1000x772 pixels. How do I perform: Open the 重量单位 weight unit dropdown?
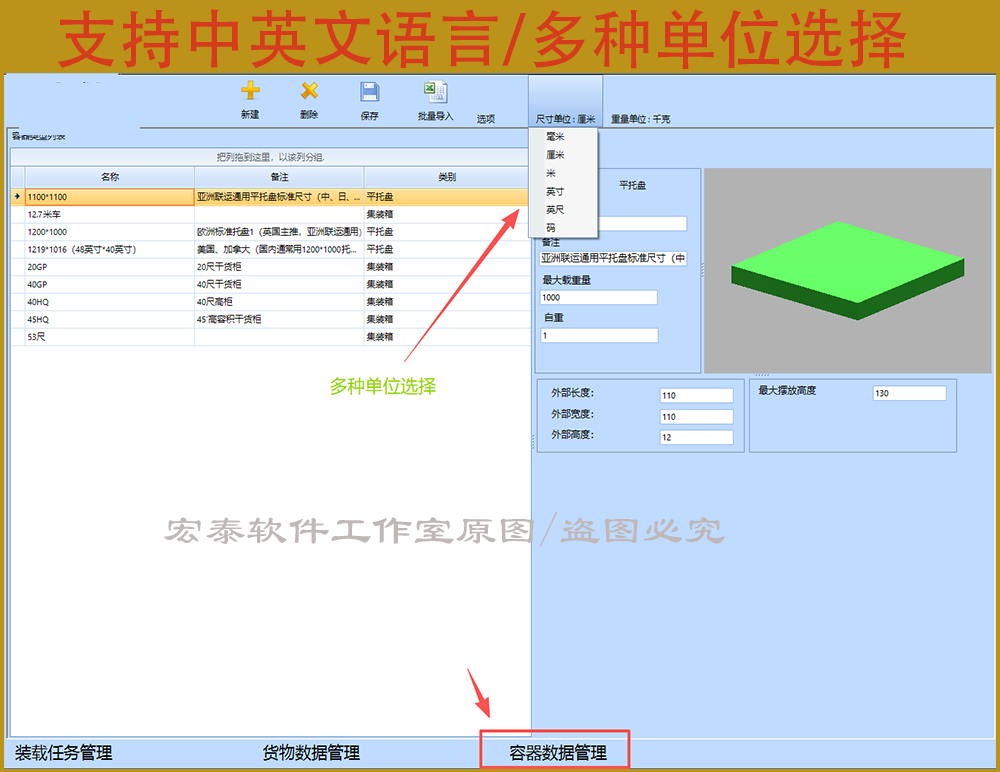[x=640, y=119]
